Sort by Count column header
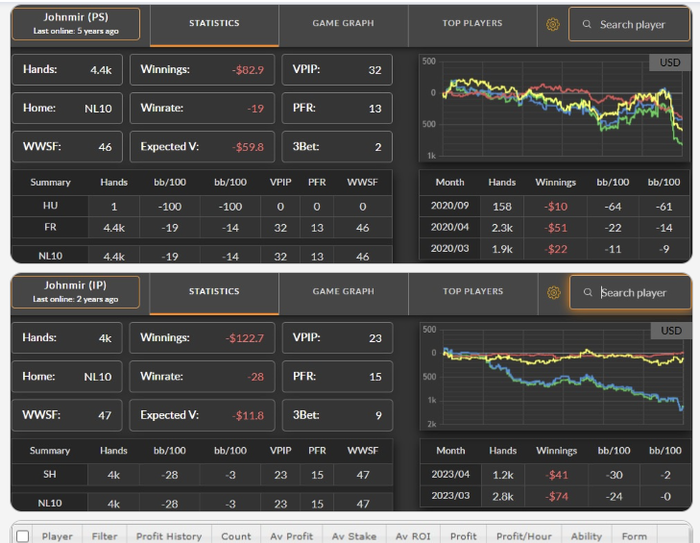 [236, 536]
